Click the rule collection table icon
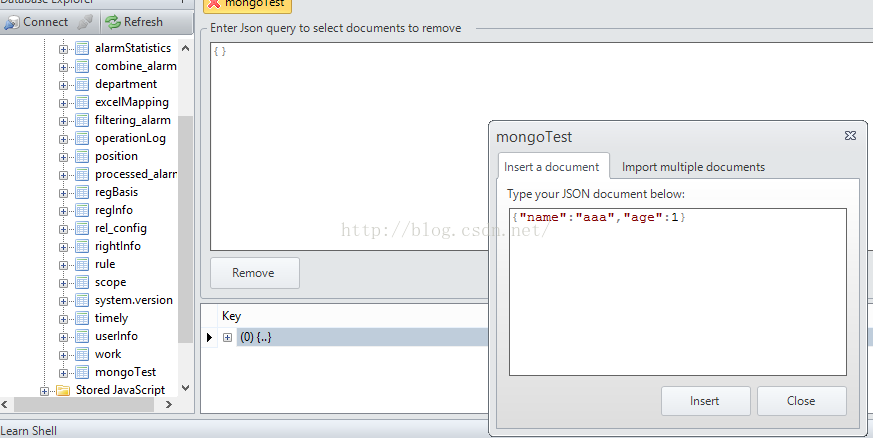Image resolution: width=873 pixels, height=438 pixels. (x=82, y=264)
